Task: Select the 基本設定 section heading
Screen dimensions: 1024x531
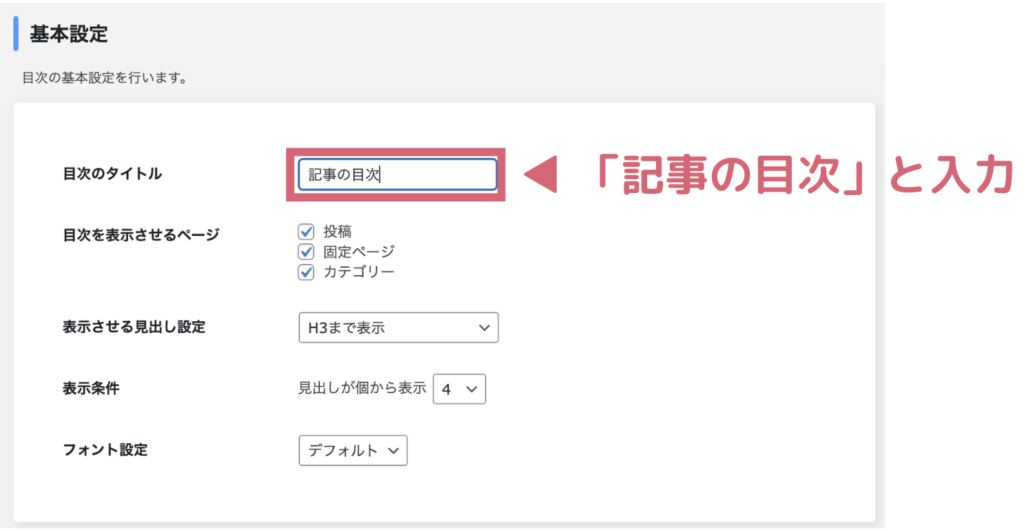Action: pyautogui.click(x=69, y=34)
